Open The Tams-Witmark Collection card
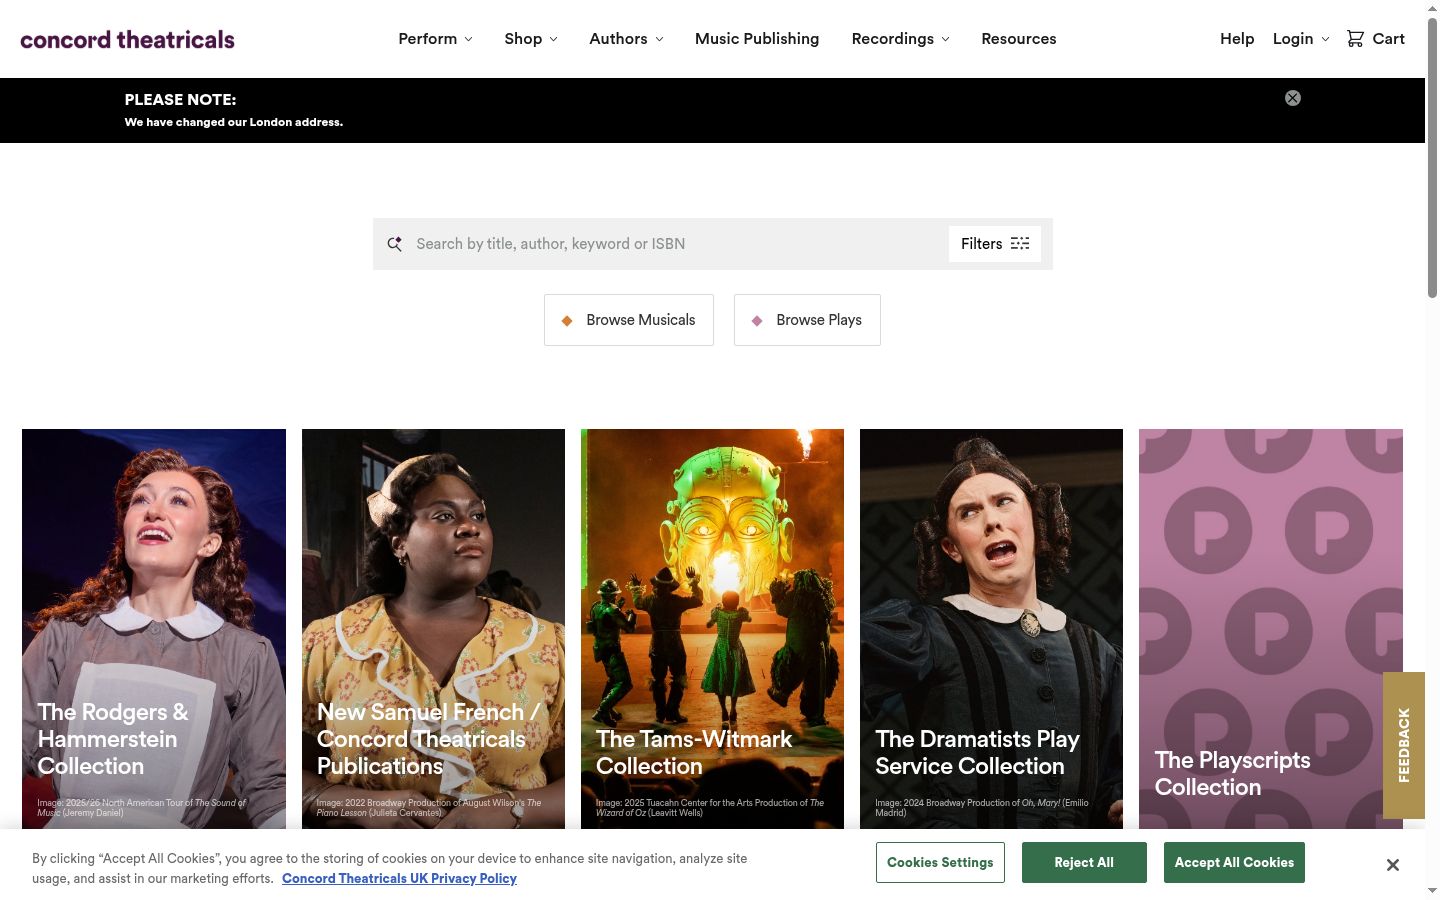This screenshot has width=1440, height=900. 712,629
